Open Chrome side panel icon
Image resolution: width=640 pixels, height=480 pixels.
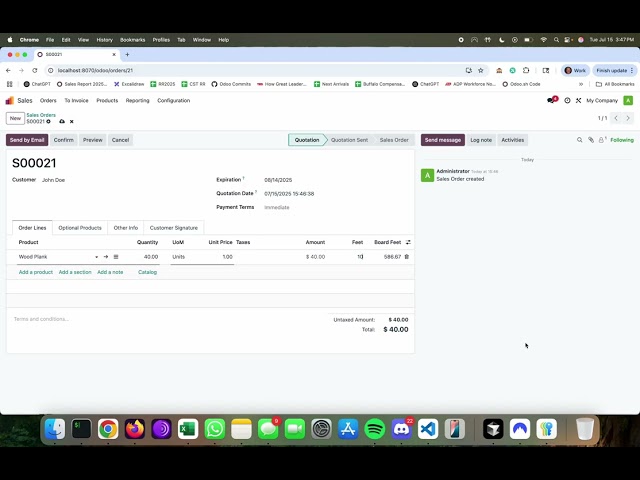coord(546,71)
